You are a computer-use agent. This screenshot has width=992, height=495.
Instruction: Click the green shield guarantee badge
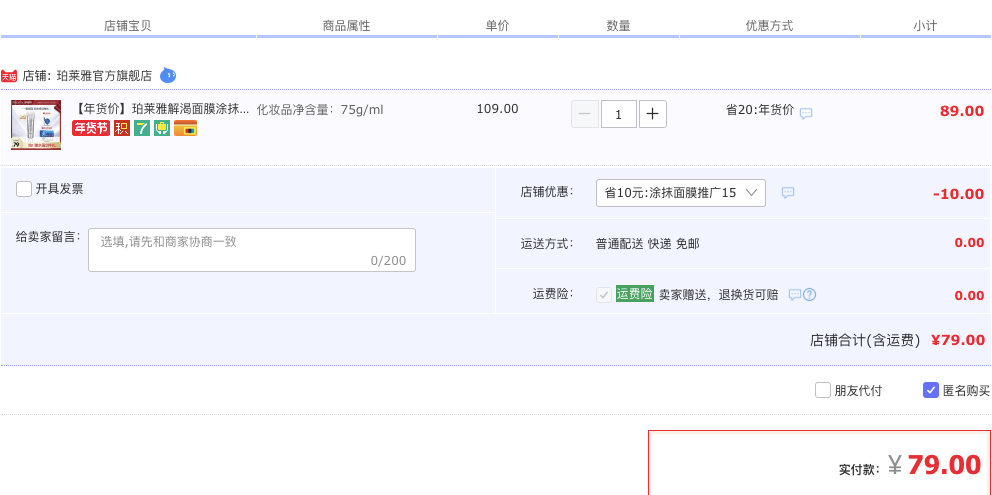tap(162, 128)
